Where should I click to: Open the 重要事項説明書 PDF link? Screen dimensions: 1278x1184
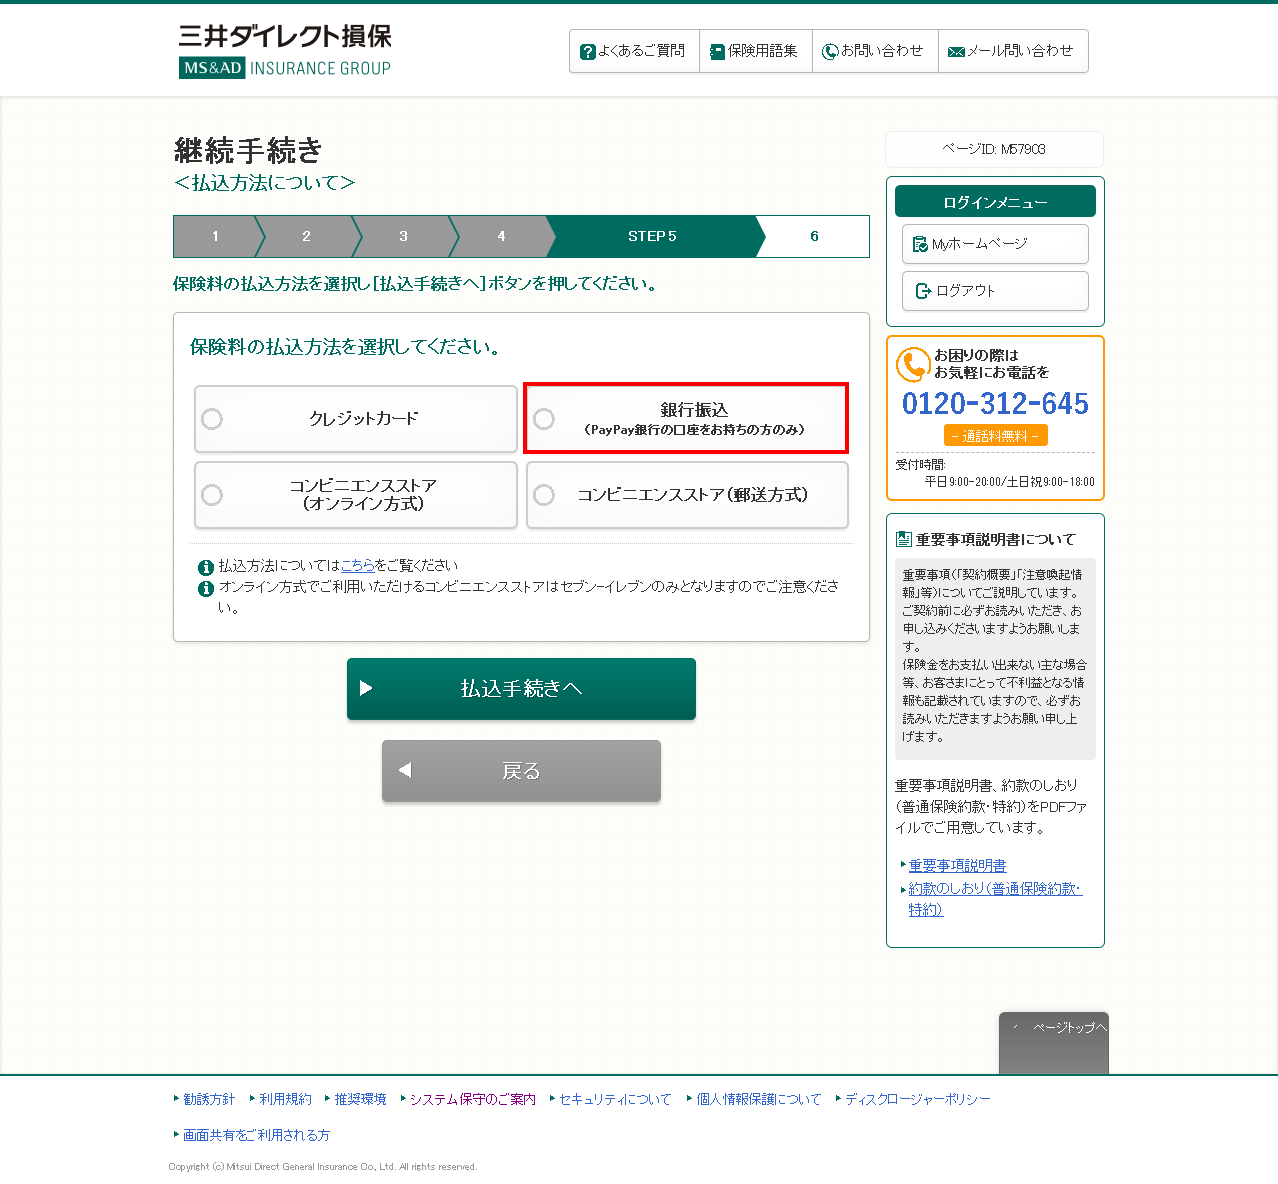click(957, 866)
